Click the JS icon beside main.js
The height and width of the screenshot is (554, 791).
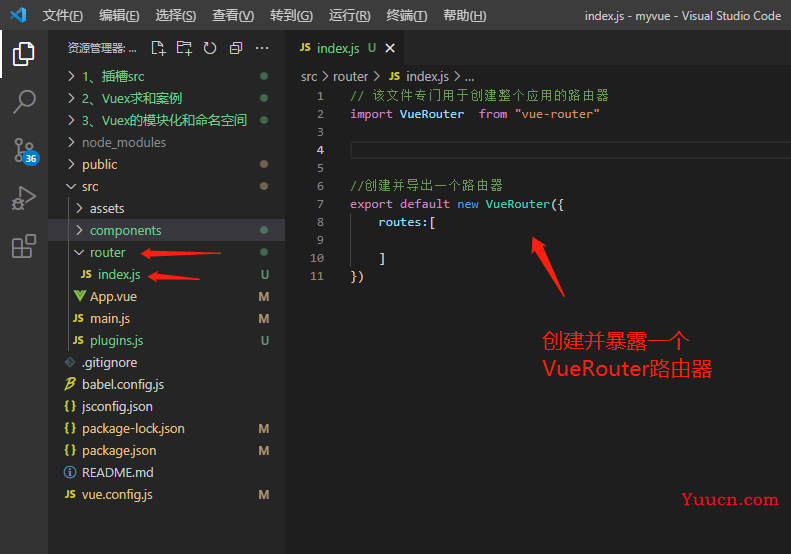coord(78,318)
